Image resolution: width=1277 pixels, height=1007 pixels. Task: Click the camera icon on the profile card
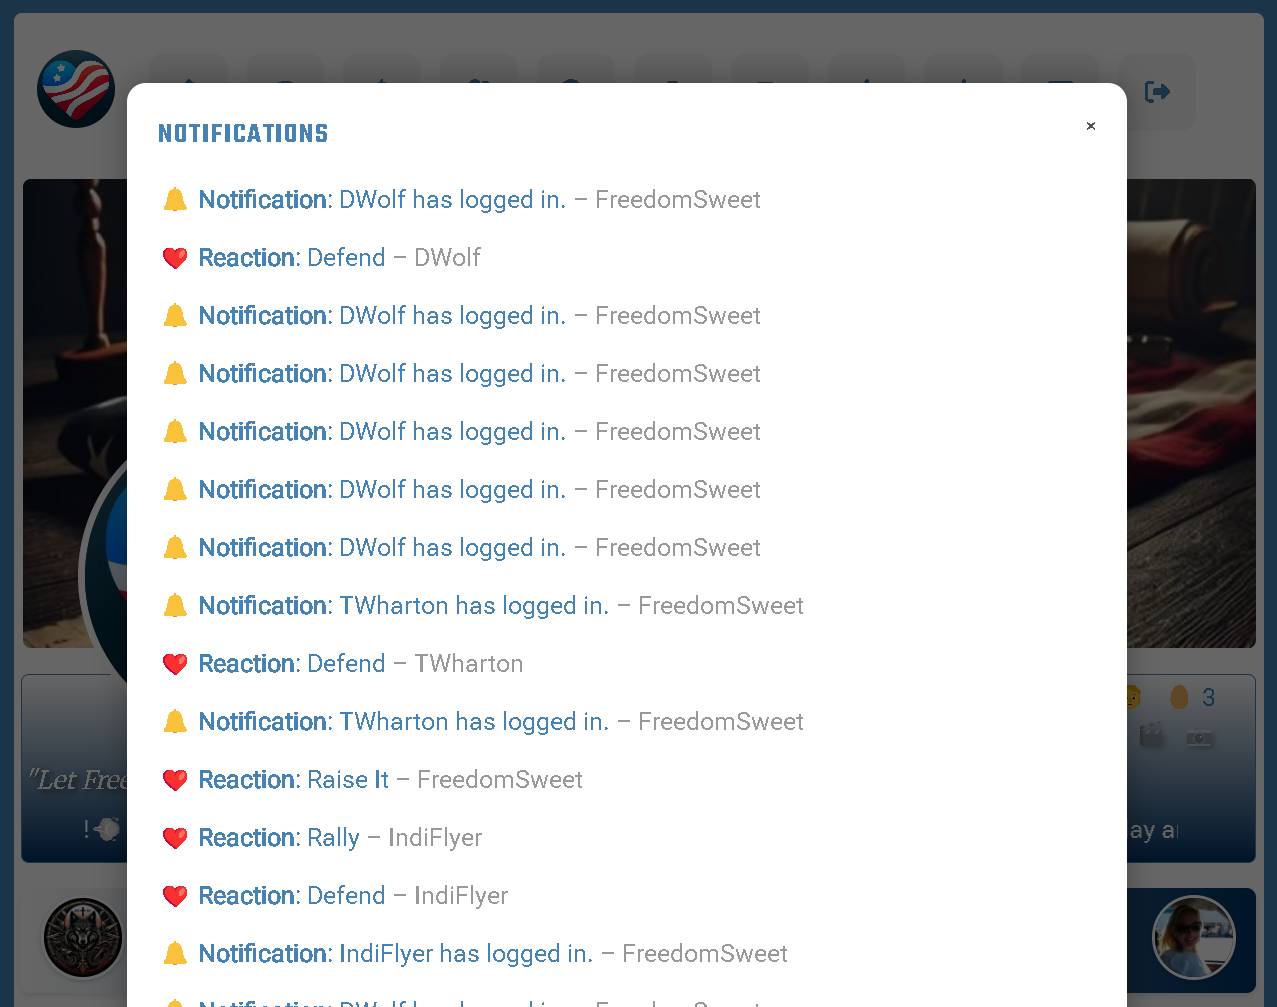point(1199,738)
